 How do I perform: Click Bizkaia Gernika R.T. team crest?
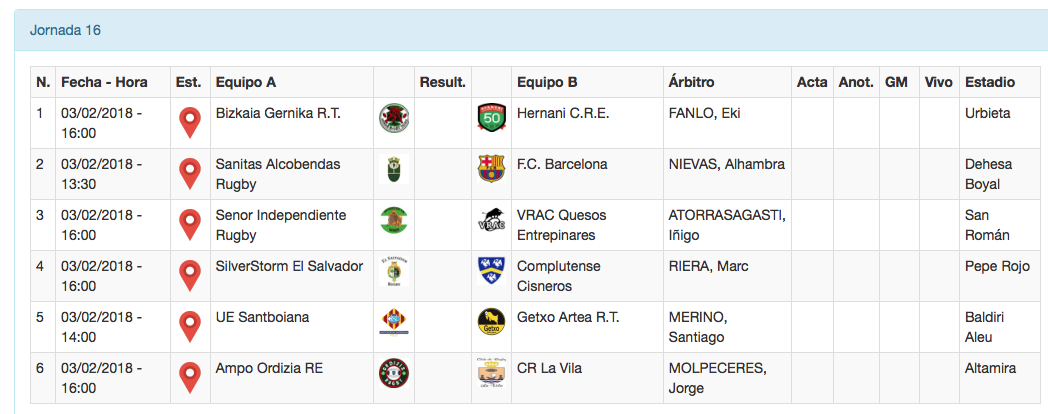click(x=394, y=119)
